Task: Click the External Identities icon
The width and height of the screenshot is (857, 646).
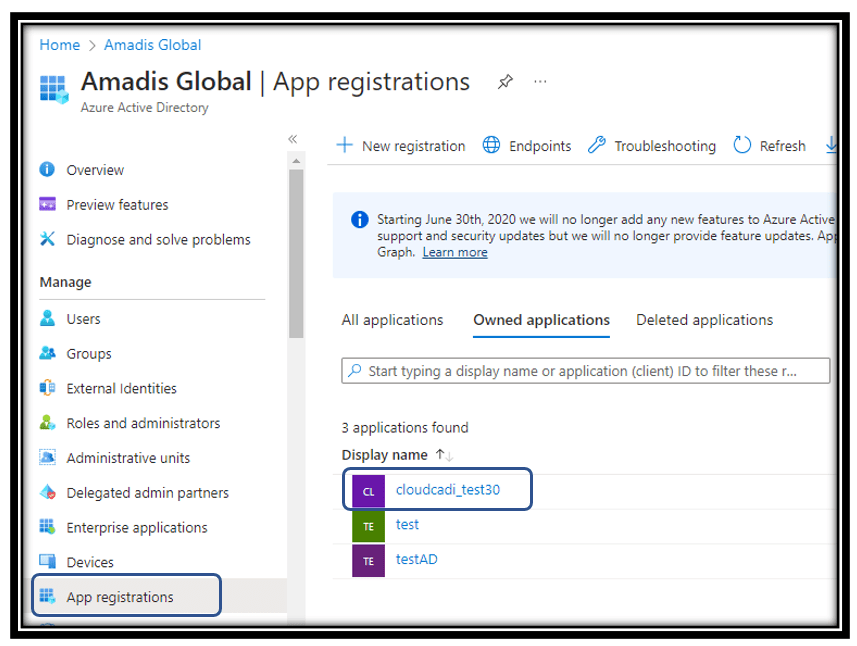Action: [48, 388]
